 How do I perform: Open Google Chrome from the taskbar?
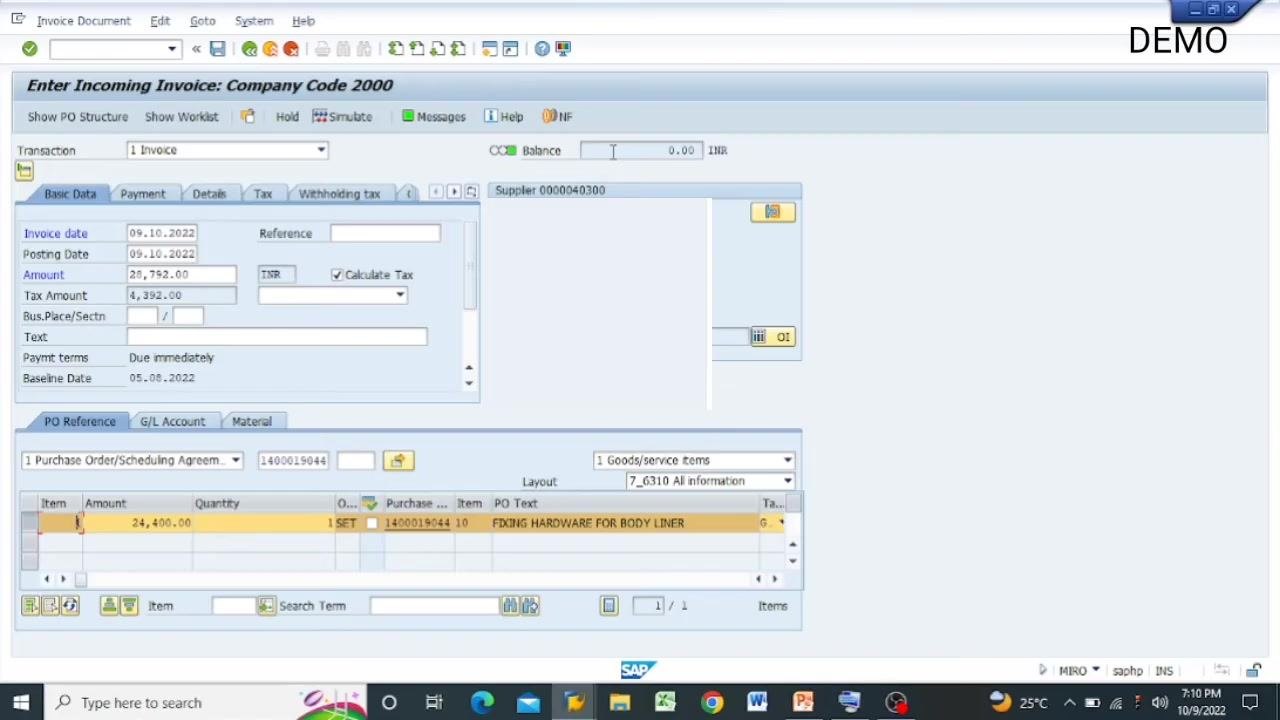711,702
